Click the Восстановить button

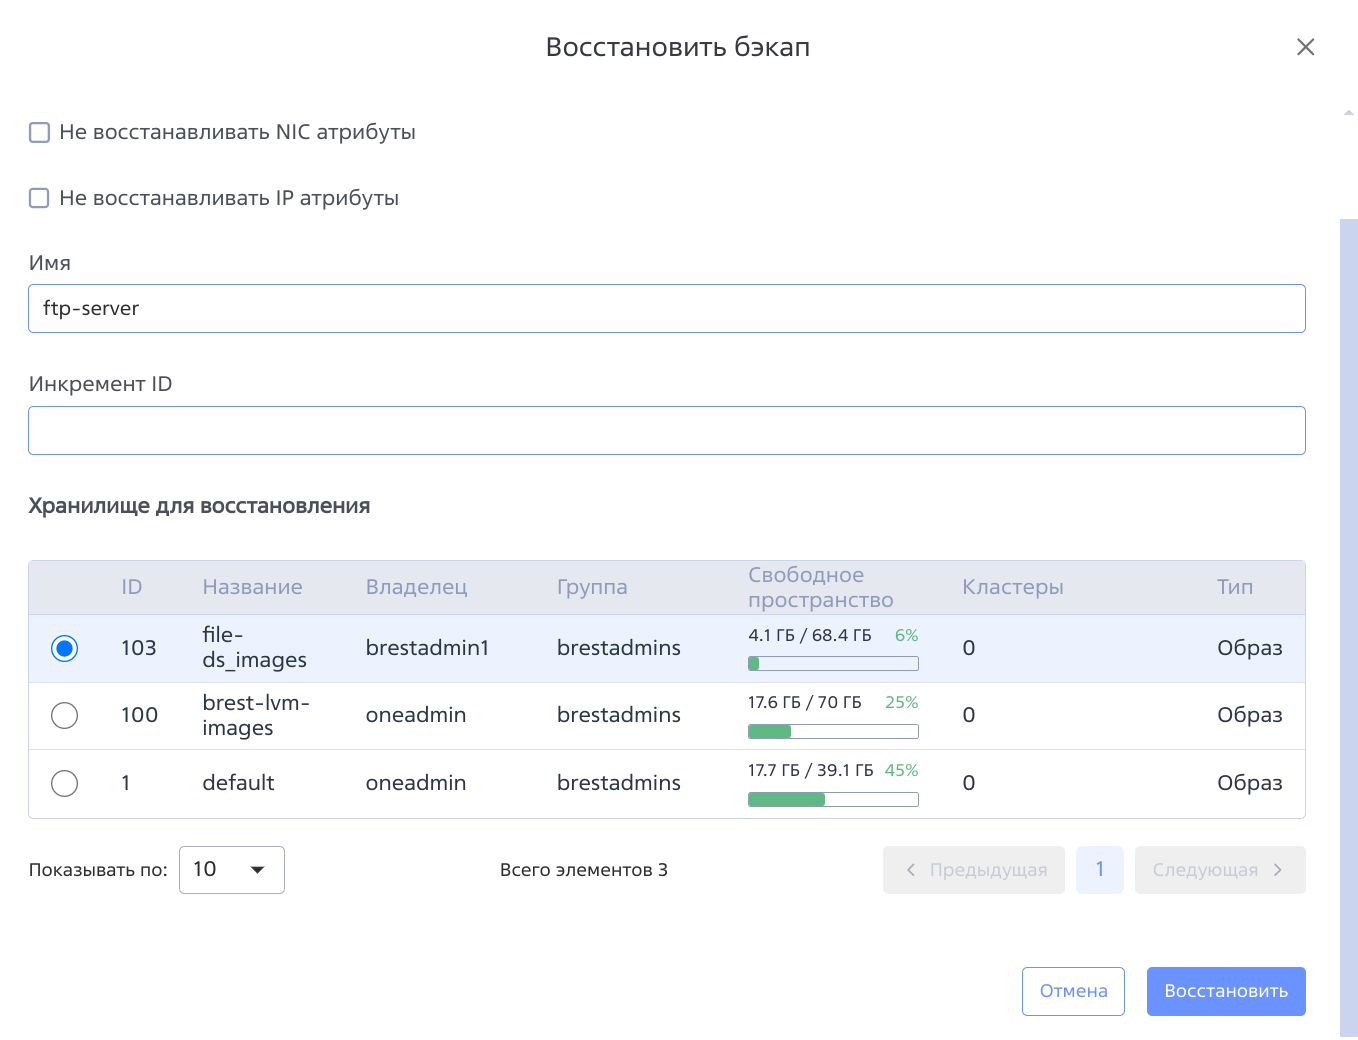click(1225, 991)
